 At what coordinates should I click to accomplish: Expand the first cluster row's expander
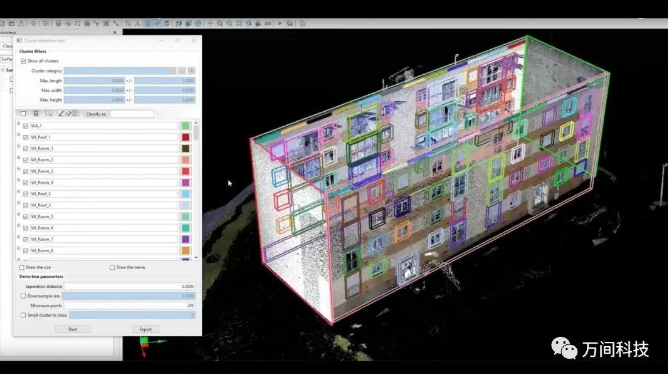19,124
